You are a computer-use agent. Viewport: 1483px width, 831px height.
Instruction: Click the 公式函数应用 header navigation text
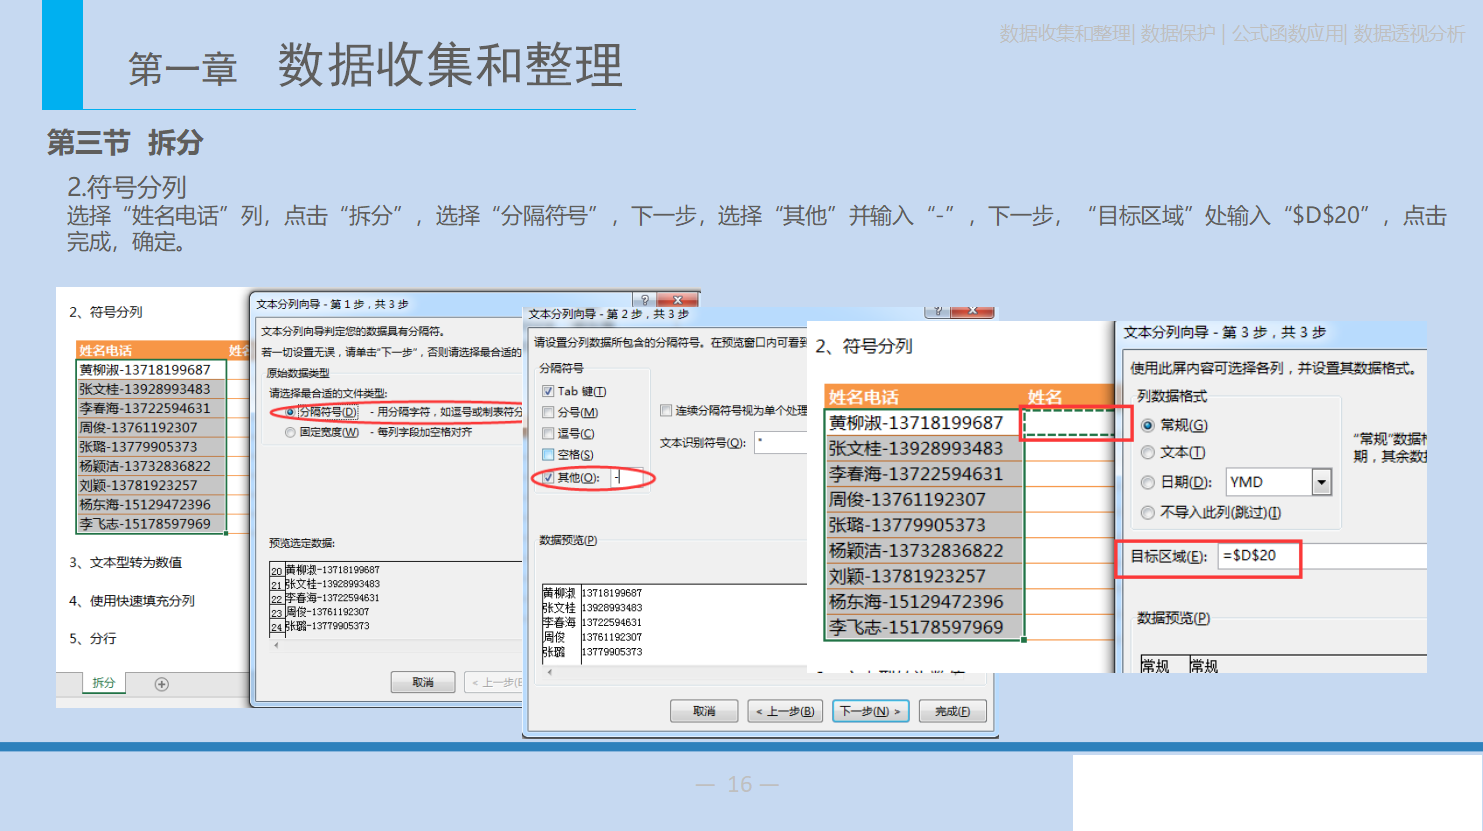[x=1288, y=34]
